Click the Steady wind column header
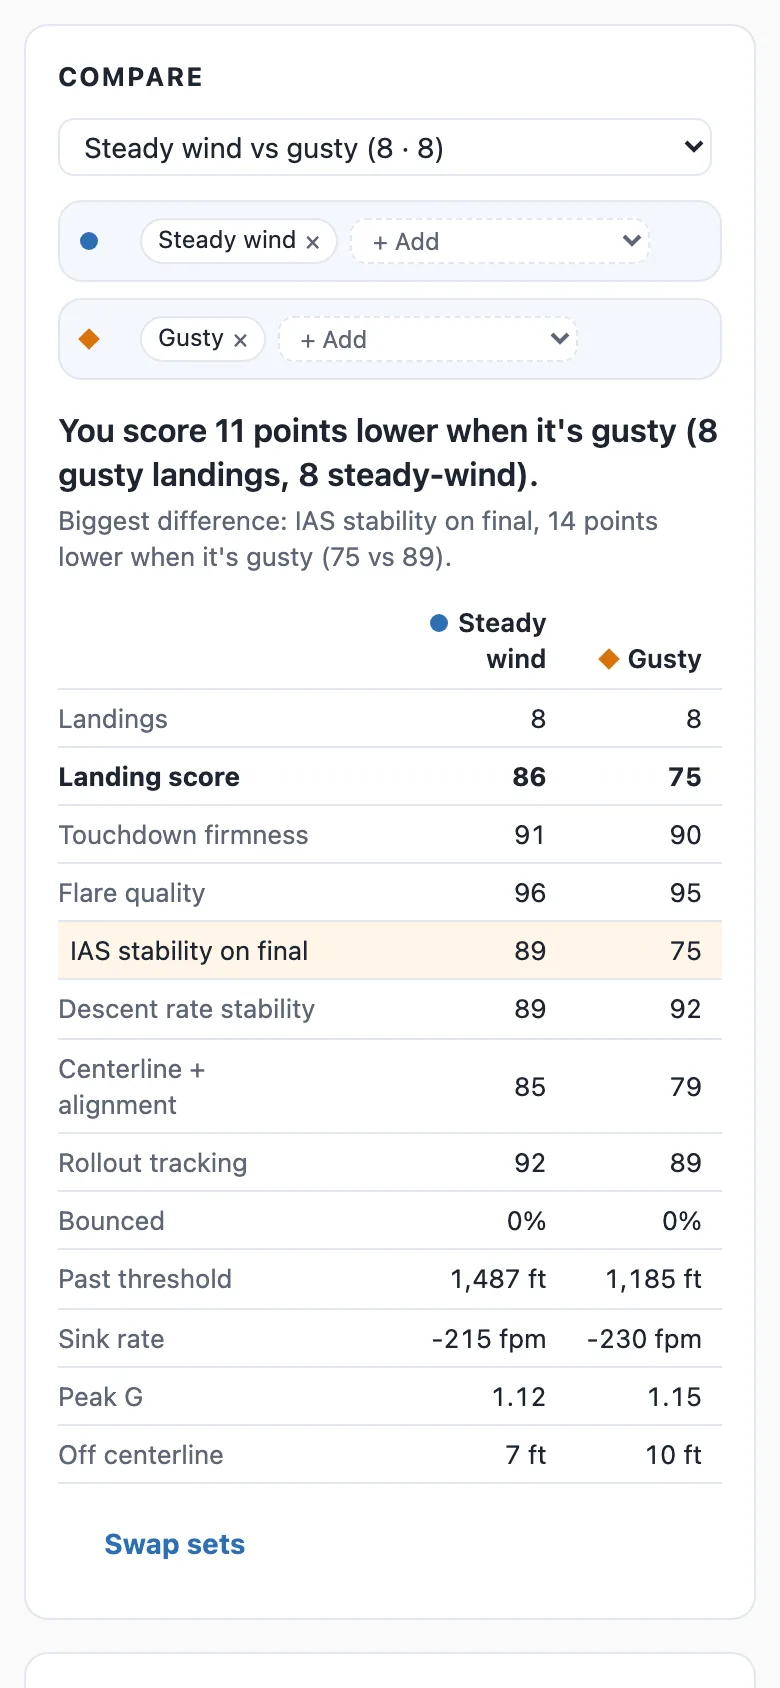780x1688 pixels. (489, 641)
